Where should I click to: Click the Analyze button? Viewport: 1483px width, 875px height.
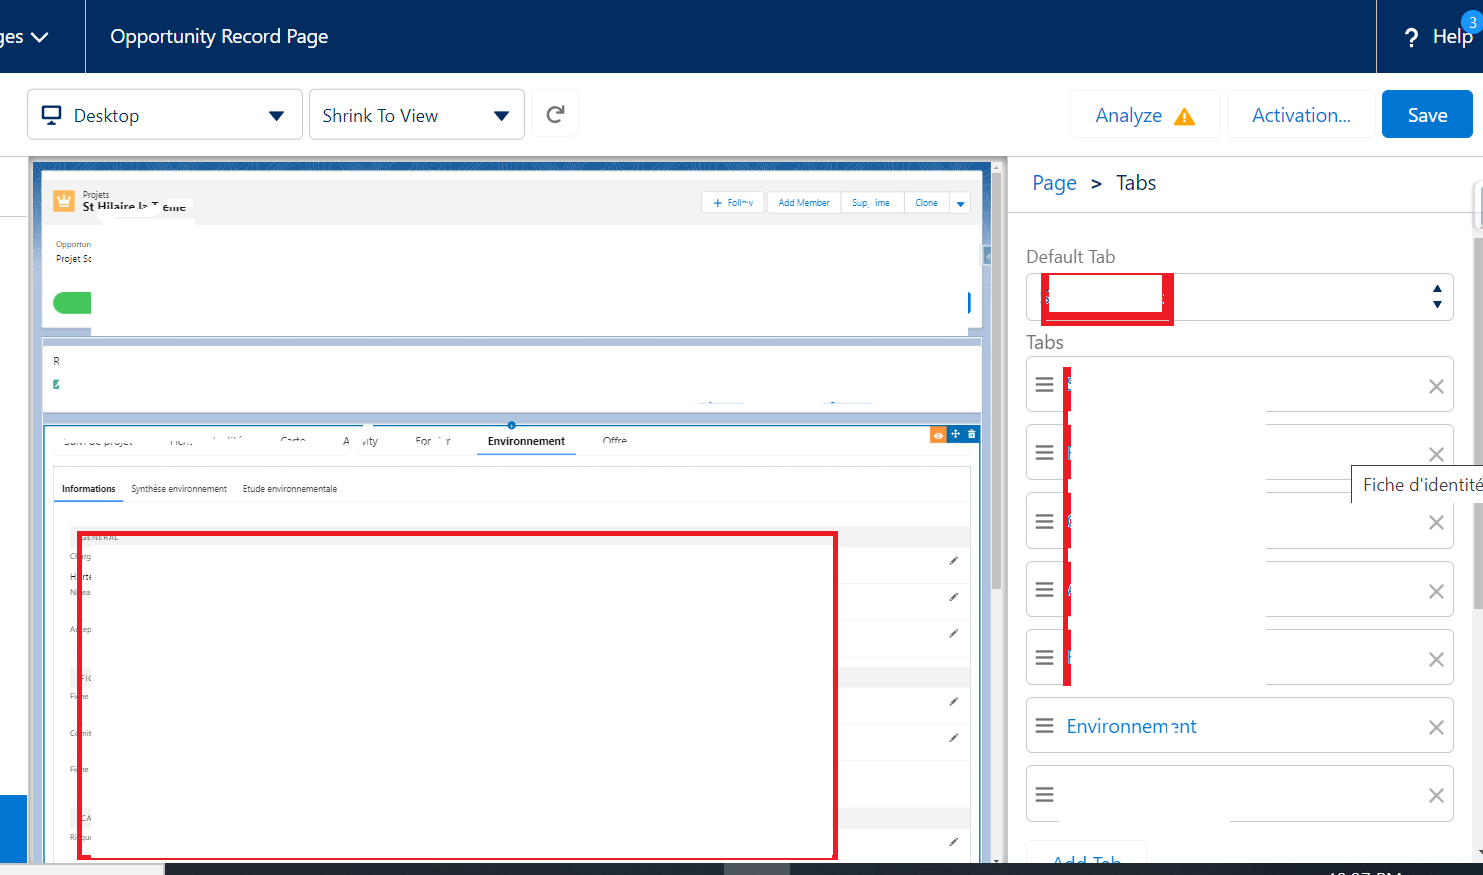coord(1145,114)
